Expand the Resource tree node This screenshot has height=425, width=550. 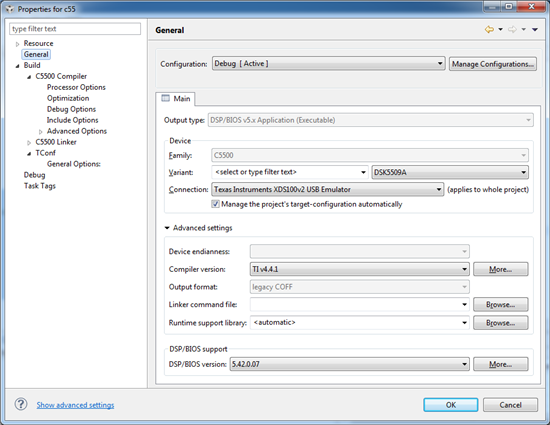(x=17, y=44)
